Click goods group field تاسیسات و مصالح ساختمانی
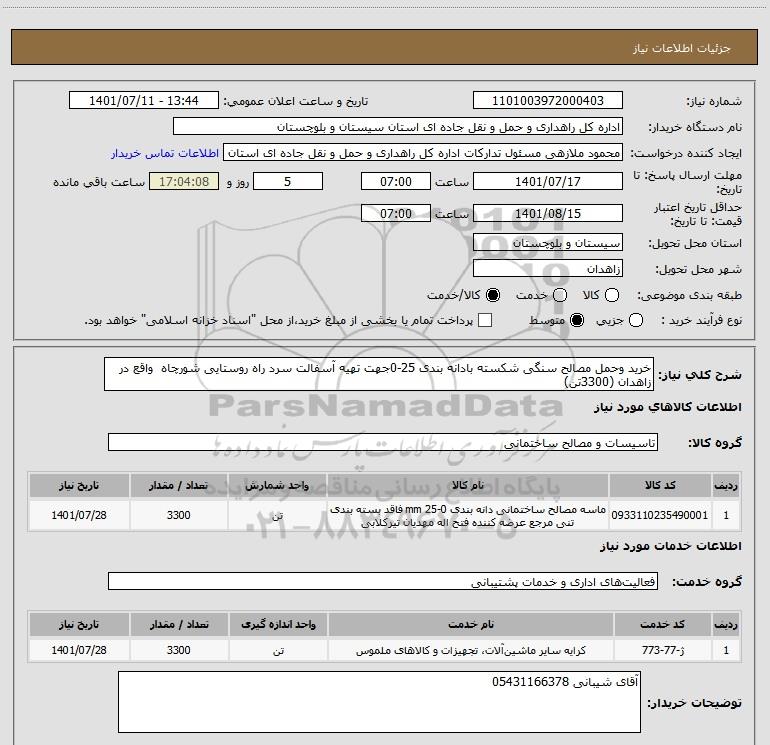Image resolution: width=770 pixels, height=745 pixels. (383, 442)
